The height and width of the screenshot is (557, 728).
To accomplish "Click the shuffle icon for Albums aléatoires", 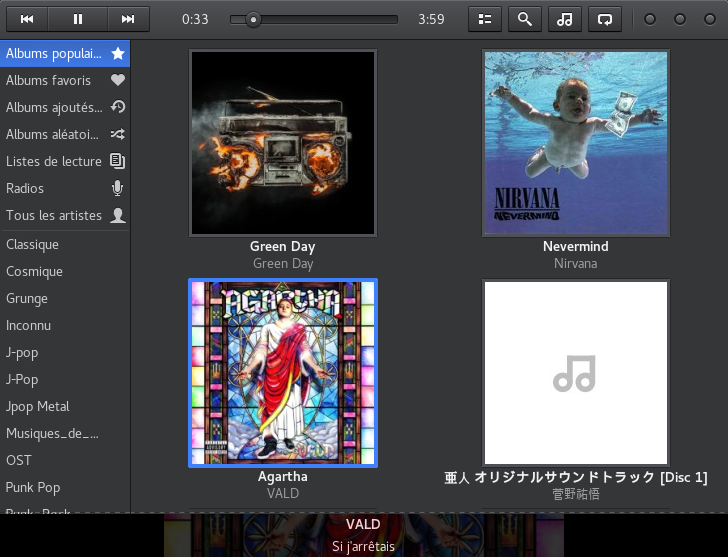I will click(x=118, y=134).
